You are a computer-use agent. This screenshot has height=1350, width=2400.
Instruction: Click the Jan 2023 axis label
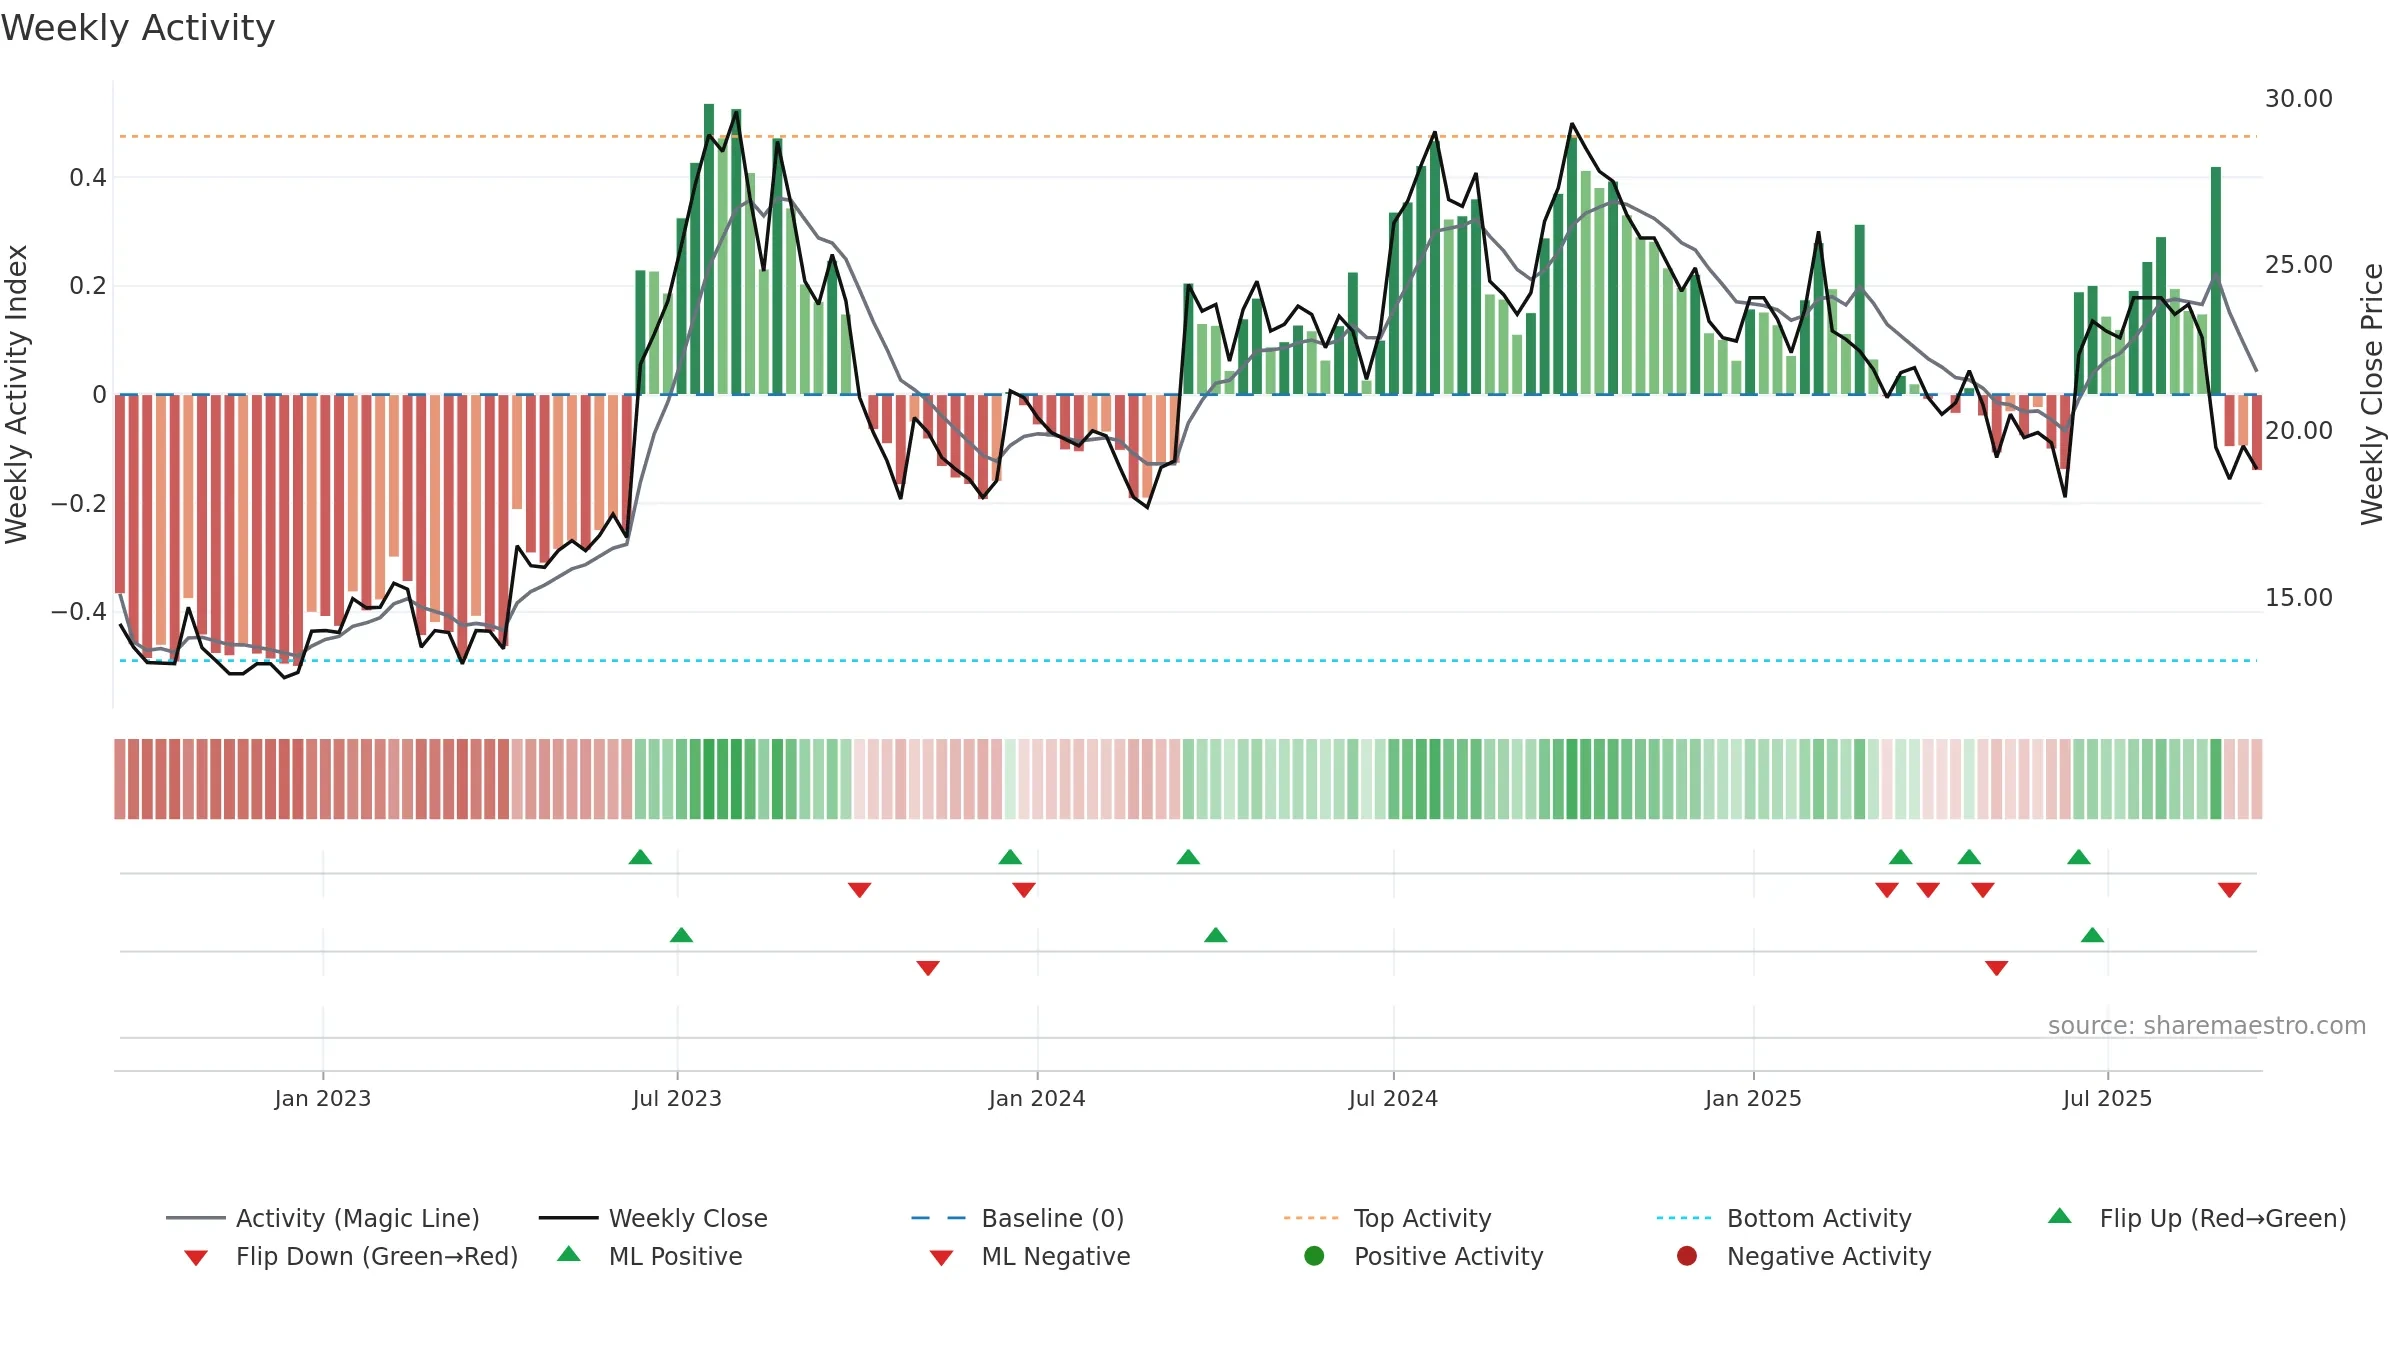pos(323,1099)
